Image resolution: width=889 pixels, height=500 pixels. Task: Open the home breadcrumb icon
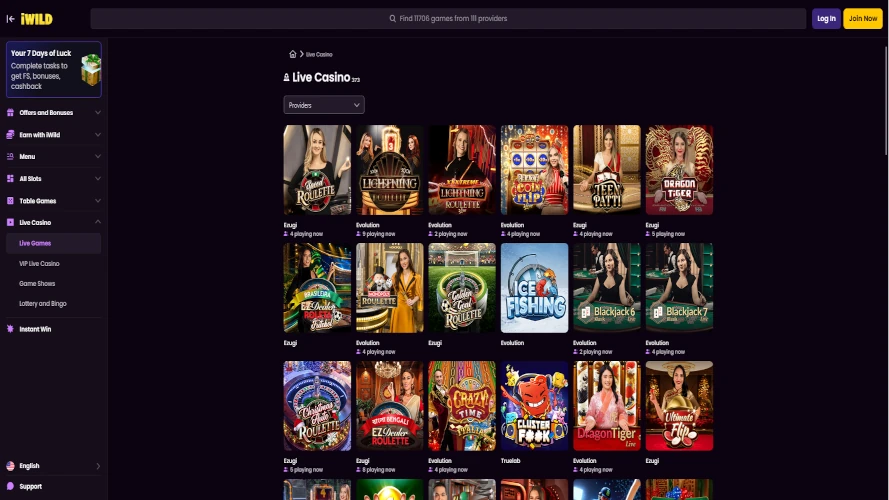[x=293, y=54]
